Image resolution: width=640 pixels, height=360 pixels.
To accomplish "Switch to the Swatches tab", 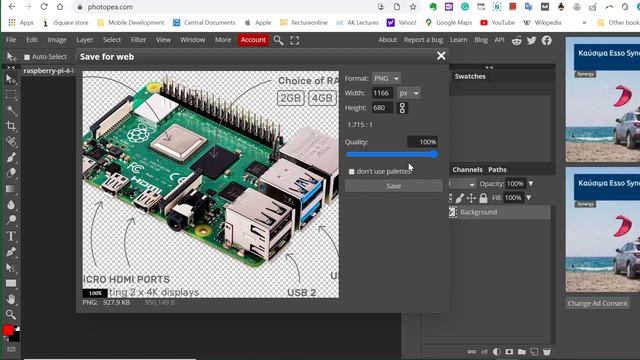I will [470, 76].
